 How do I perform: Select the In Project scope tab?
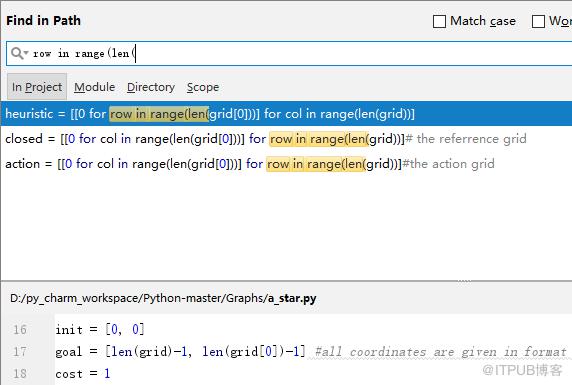click(x=37, y=87)
